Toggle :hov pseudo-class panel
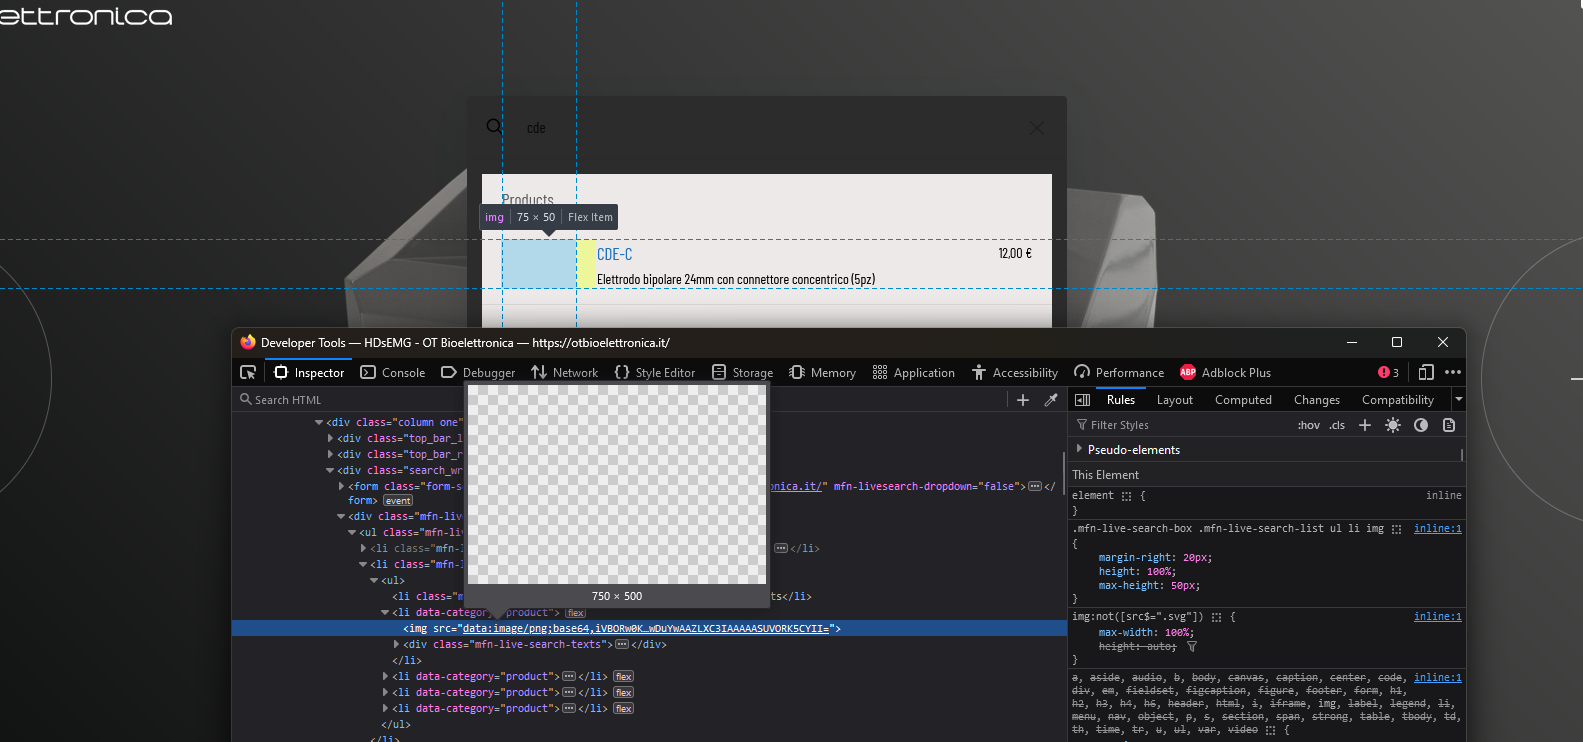Screen dimensions: 1583x742 [1309, 425]
